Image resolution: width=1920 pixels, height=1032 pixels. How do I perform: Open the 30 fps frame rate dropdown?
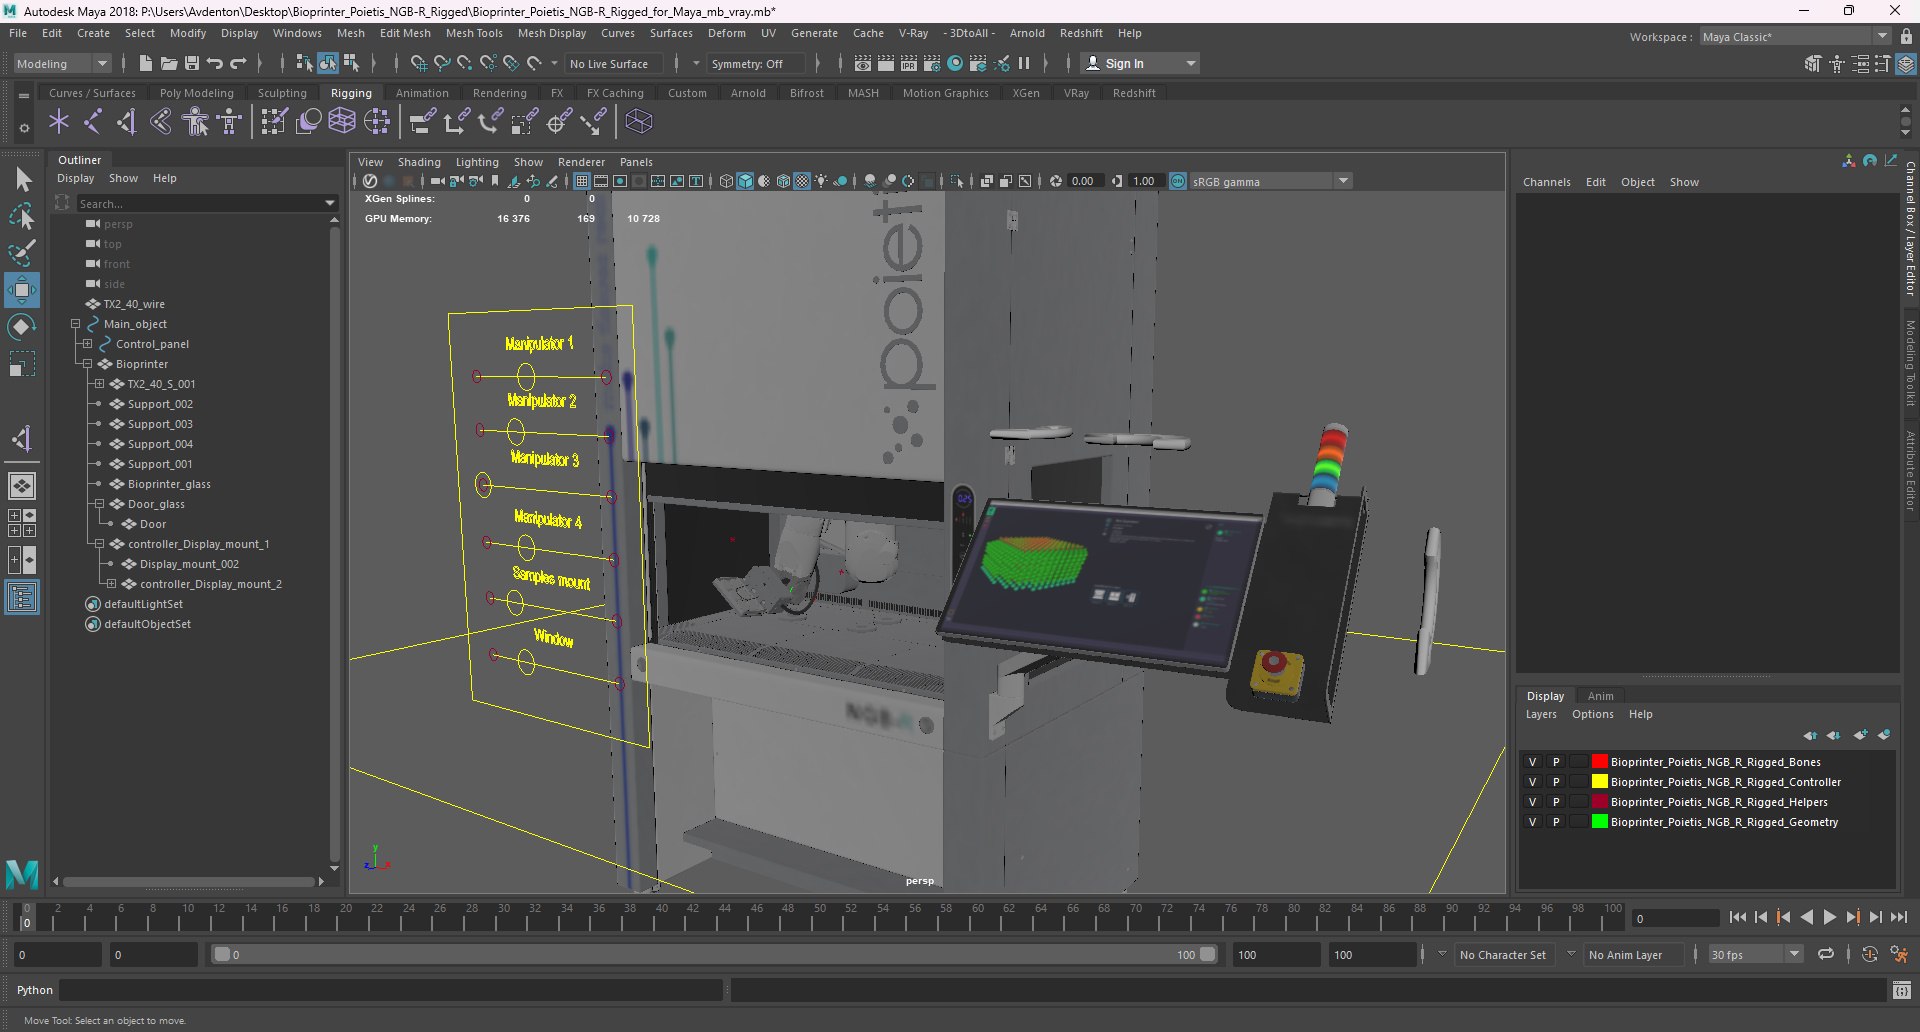(1755, 954)
